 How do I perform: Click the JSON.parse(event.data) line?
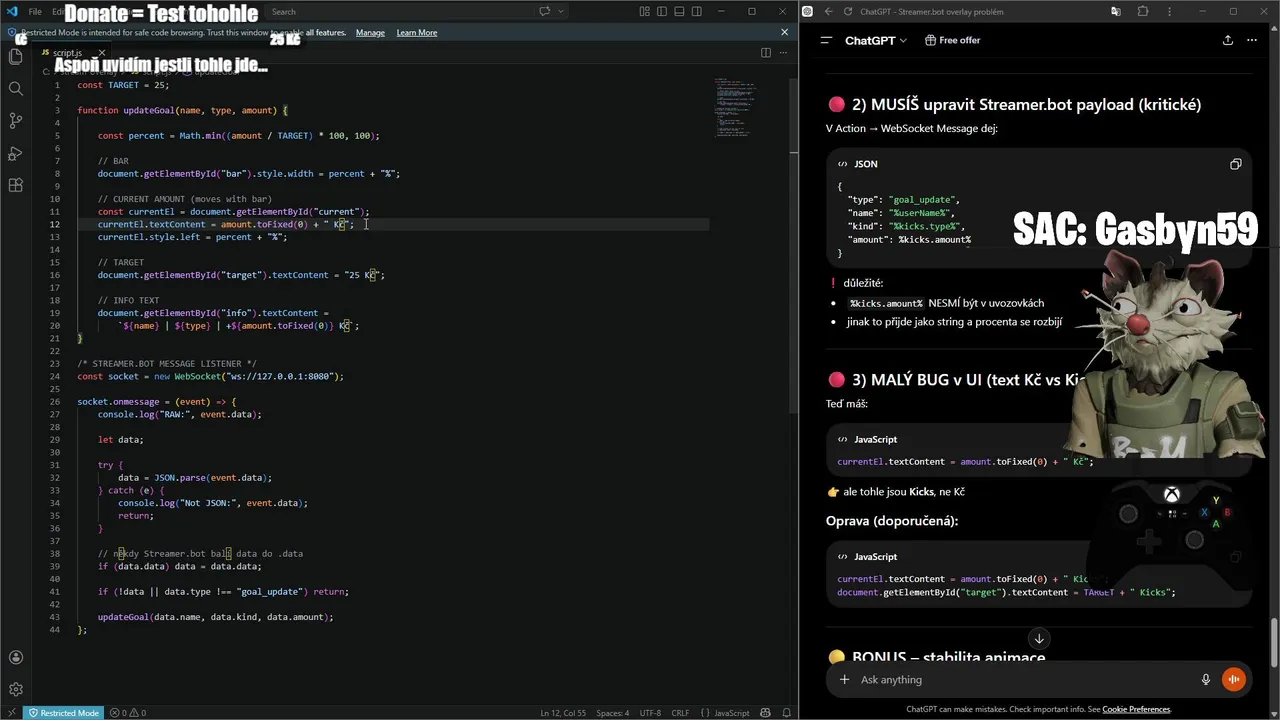click(195, 477)
